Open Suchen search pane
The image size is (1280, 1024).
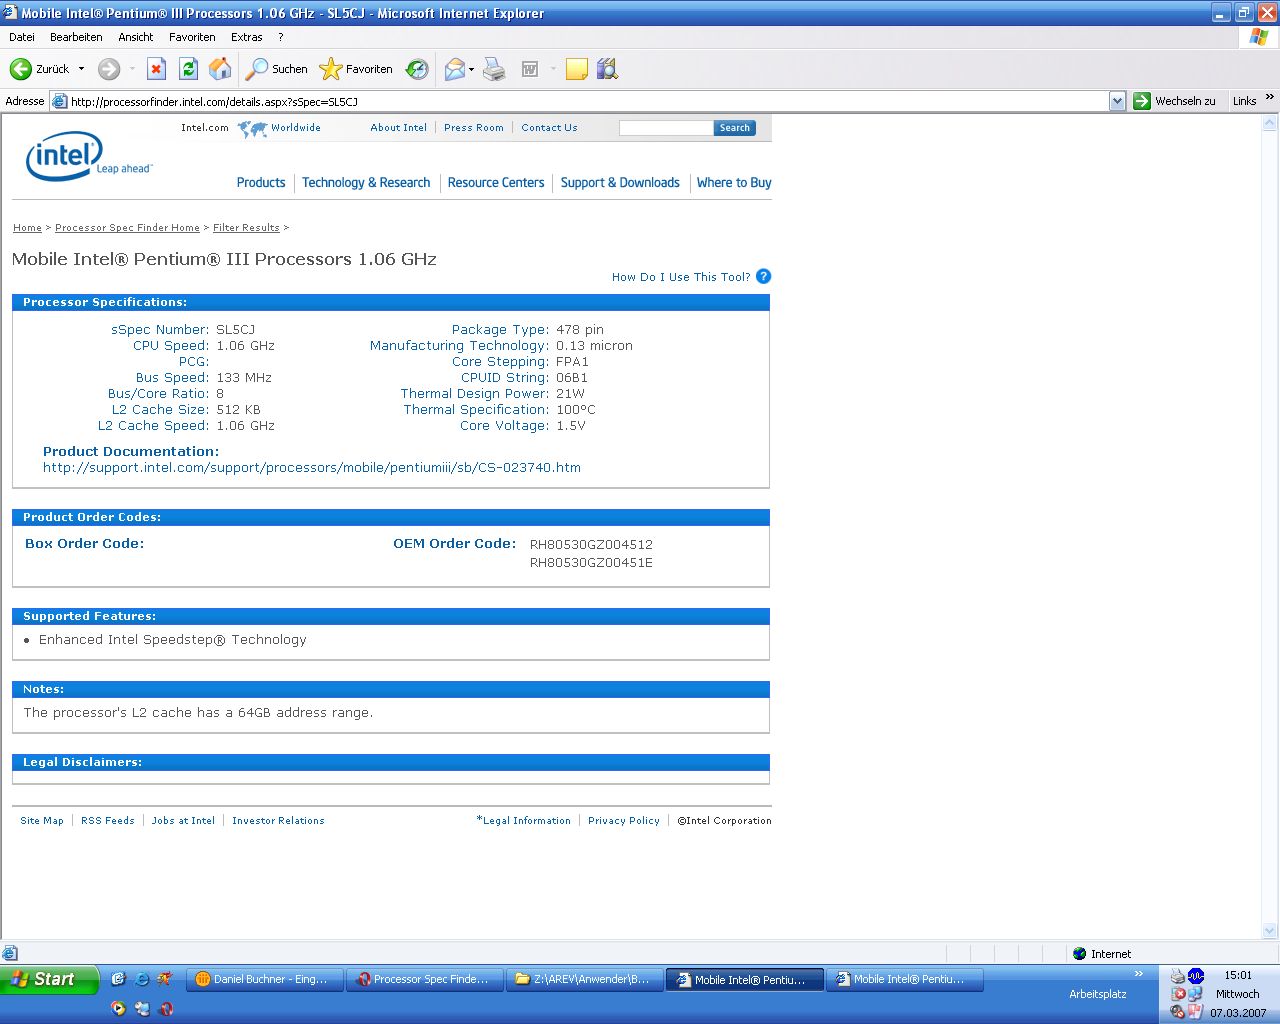(x=277, y=69)
